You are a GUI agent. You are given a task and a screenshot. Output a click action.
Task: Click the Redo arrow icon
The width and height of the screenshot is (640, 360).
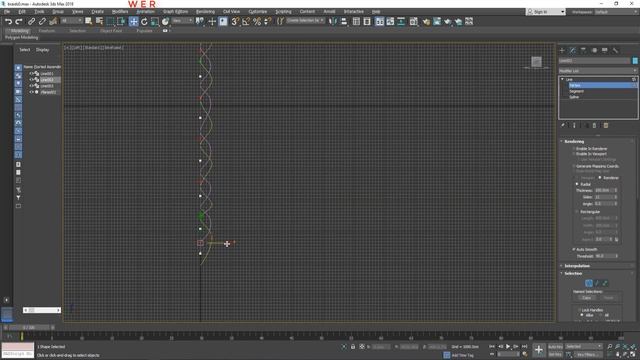[18, 22]
